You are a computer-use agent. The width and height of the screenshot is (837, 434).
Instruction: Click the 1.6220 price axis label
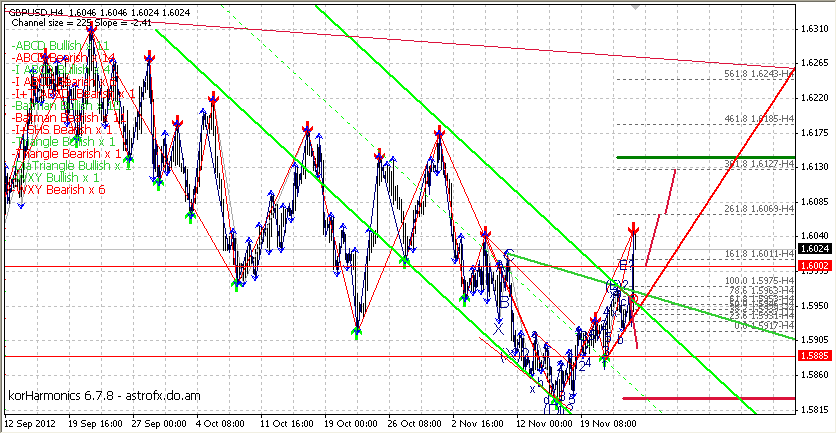pos(815,98)
